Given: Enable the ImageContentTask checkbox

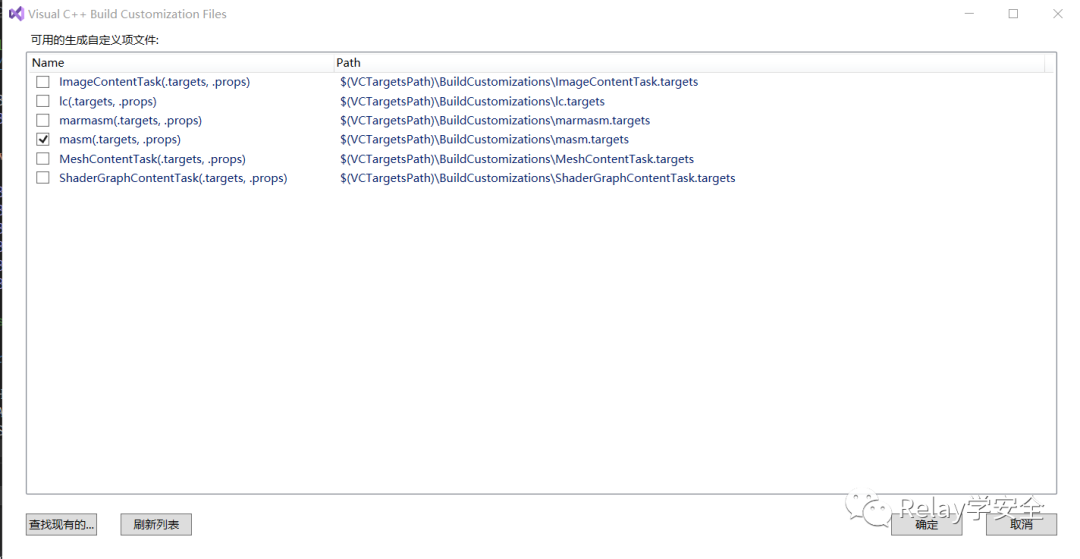Looking at the screenshot, I should pos(43,82).
